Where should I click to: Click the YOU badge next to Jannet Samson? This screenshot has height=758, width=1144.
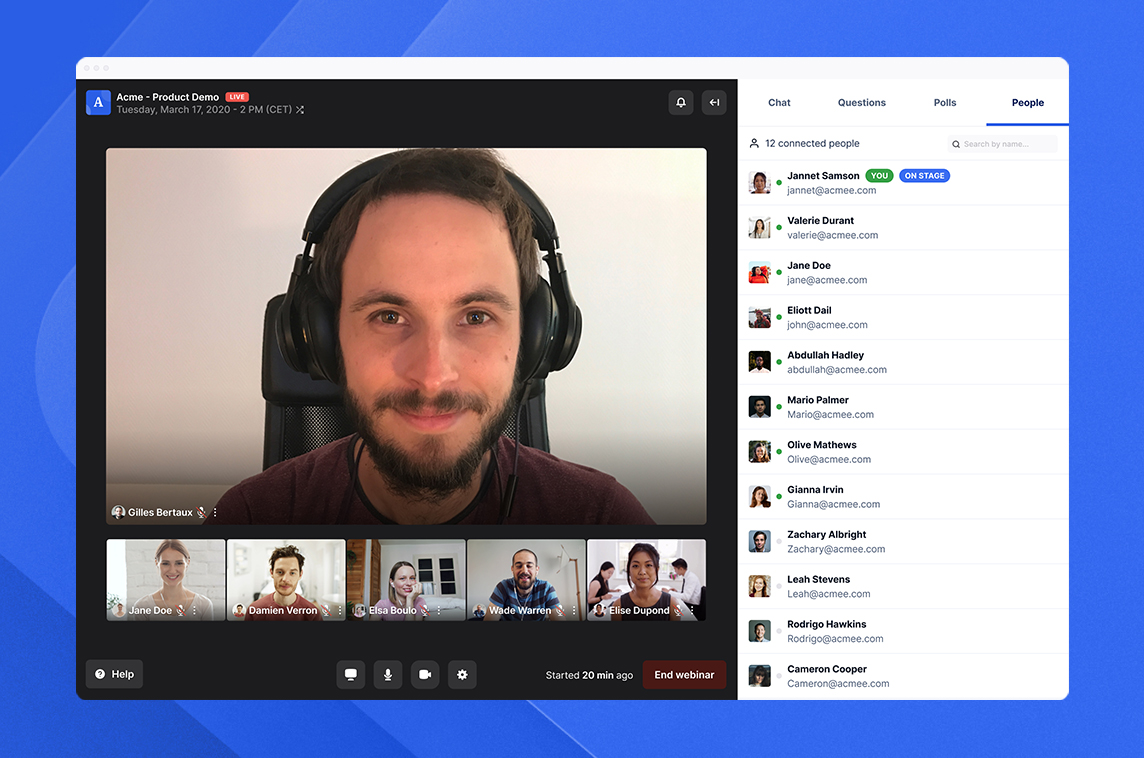(879, 176)
